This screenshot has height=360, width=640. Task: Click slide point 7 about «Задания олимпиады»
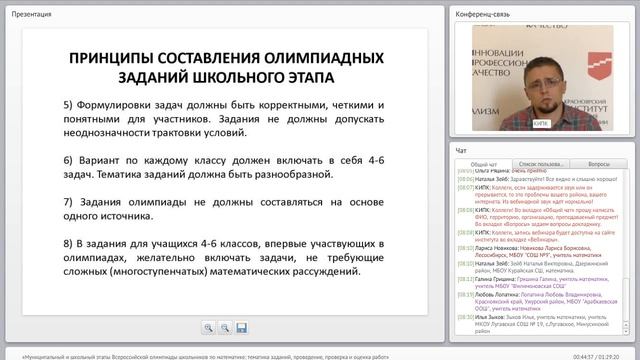pos(224,209)
